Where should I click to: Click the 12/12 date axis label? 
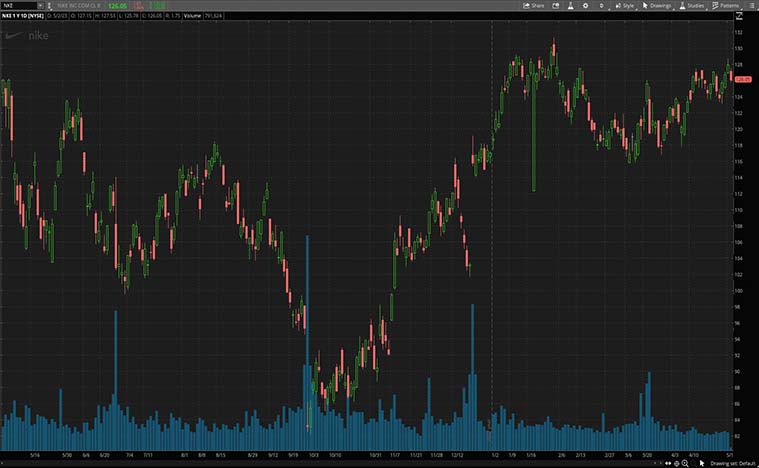457,455
